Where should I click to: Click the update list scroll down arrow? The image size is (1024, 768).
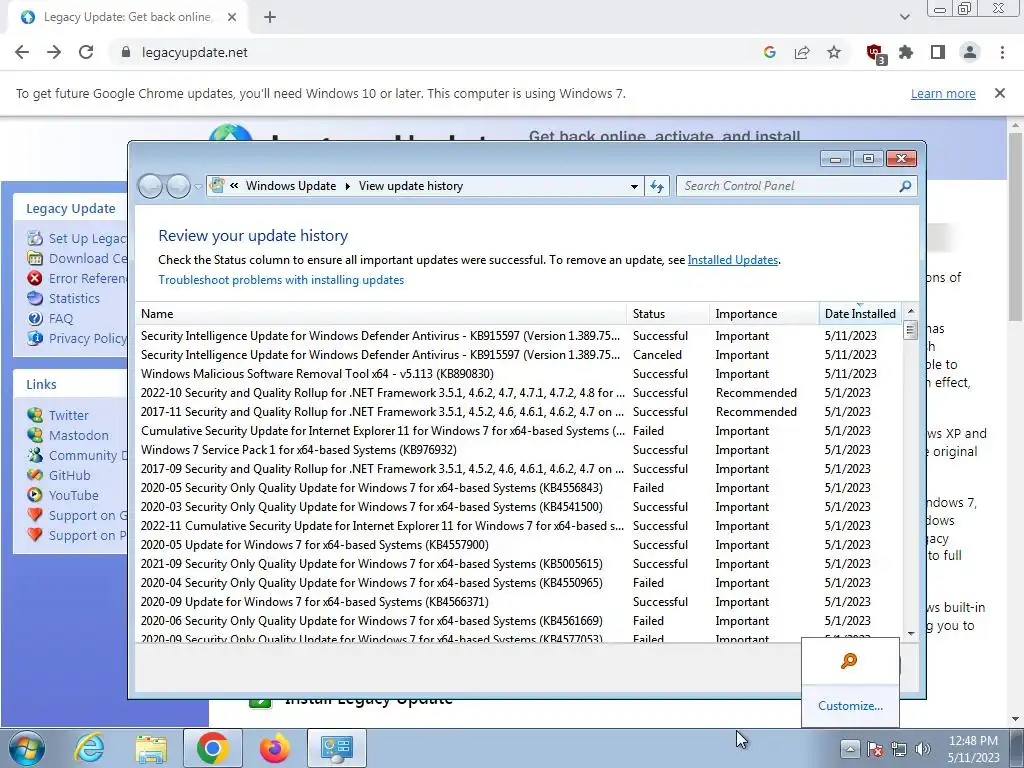click(x=910, y=633)
